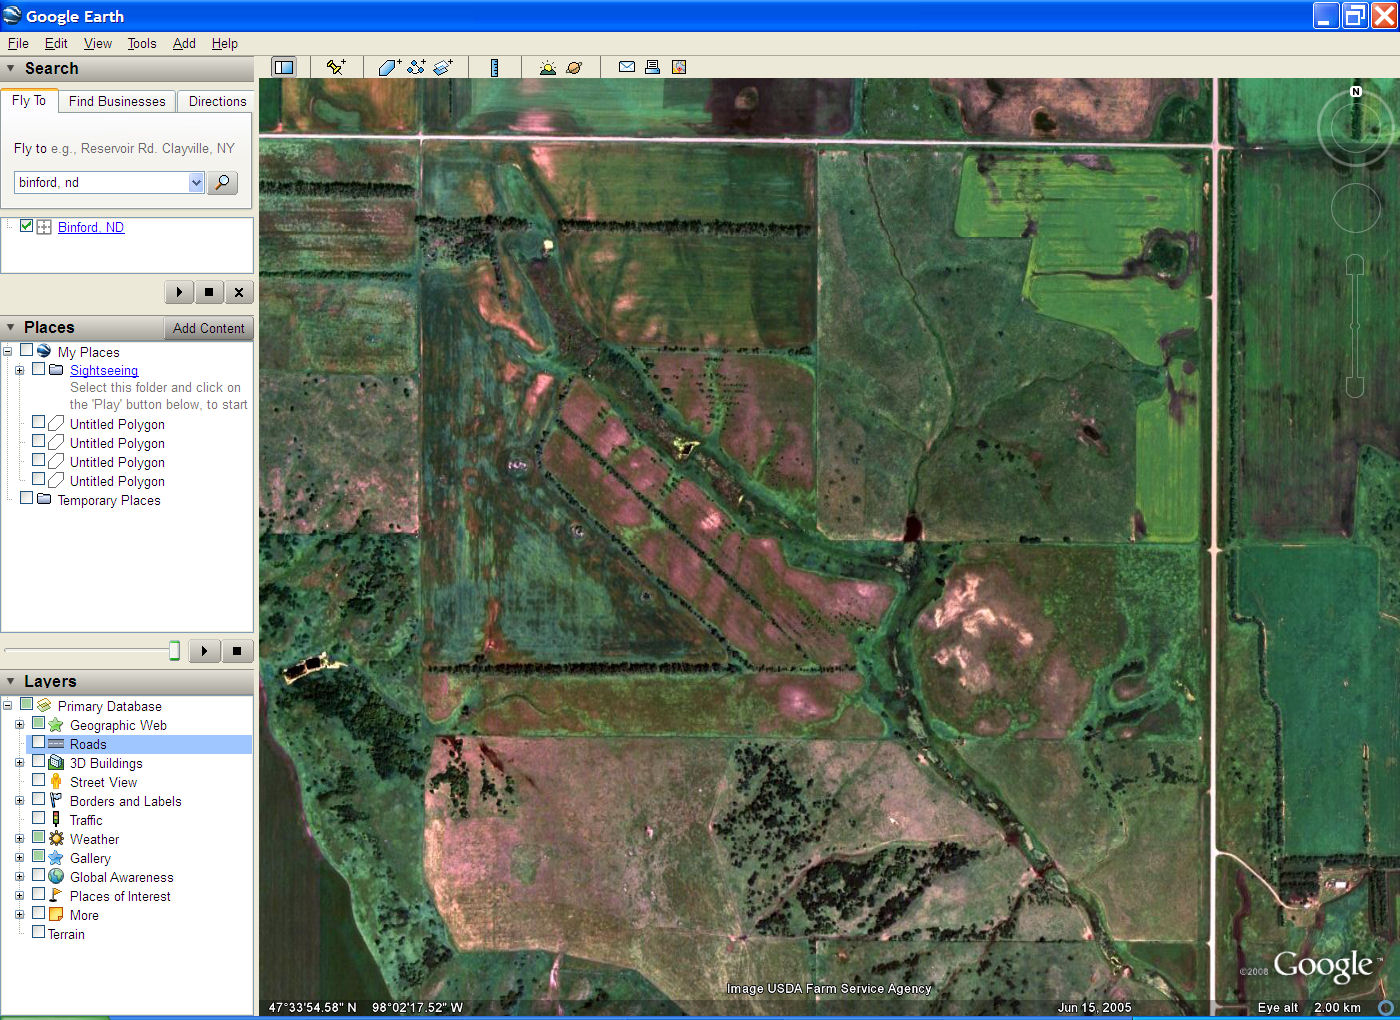Collapse the Primary Database tree node

(x=8, y=706)
